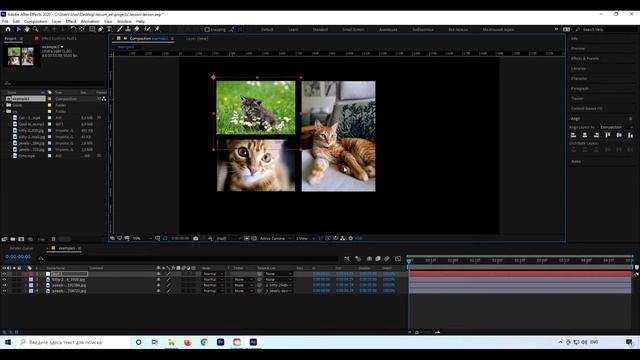Hide layer 3 pexels jpg eye toggle
Screen dimensions: 640x360
pyautogui.click(x=4, y=285)
